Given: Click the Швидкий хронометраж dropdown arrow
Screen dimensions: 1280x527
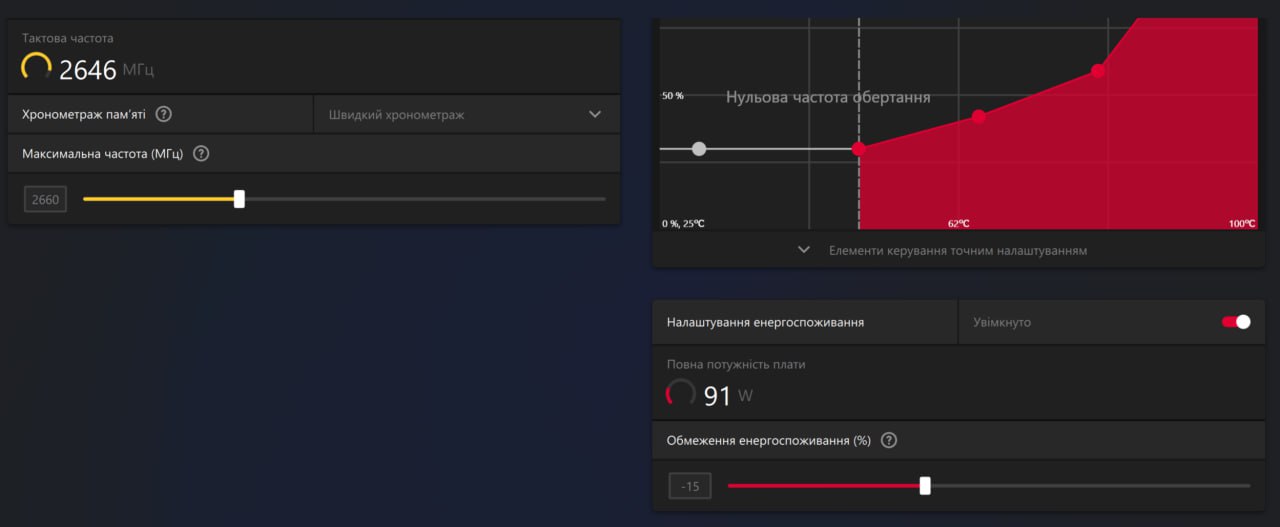Looking at the screenshot, I should (595, 114).
